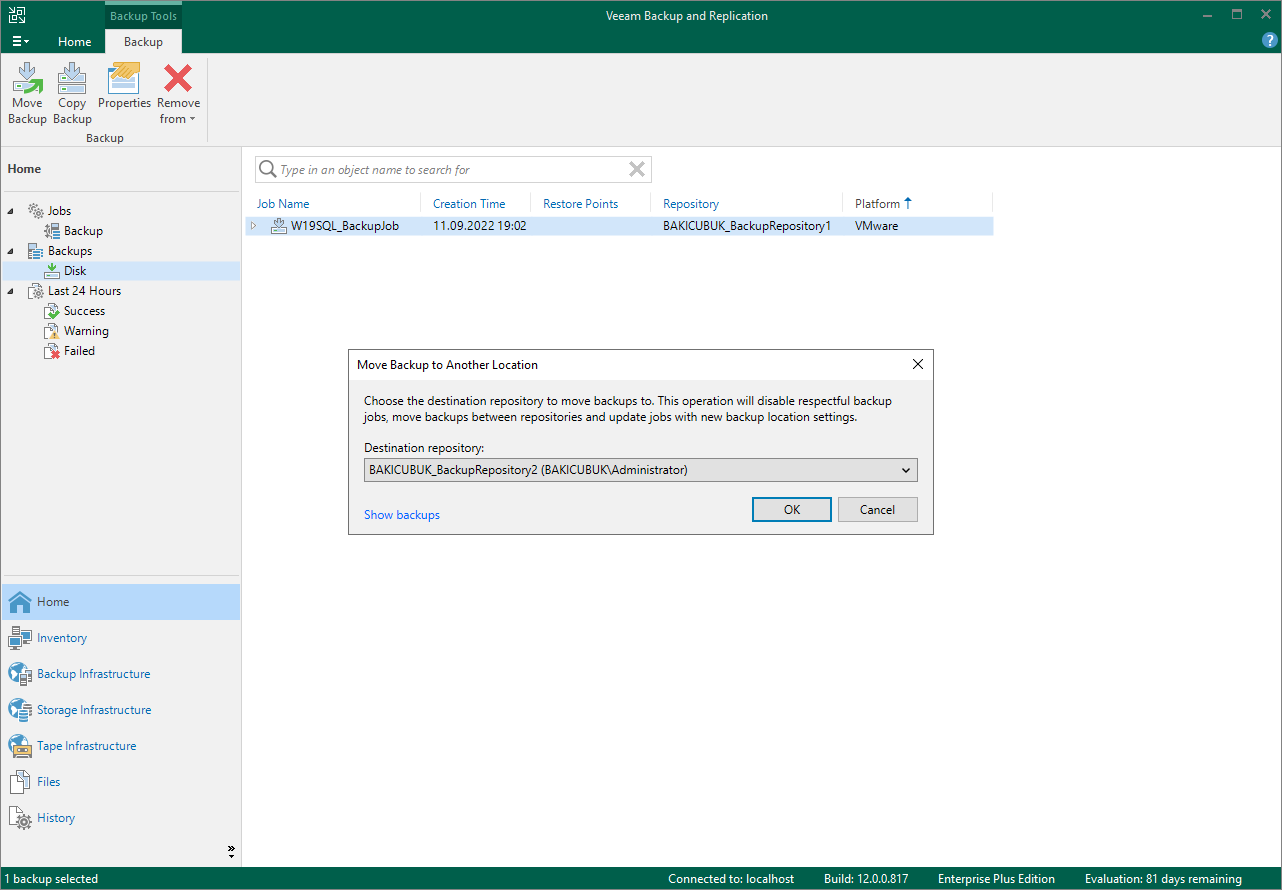
Task: Sort by Platform column header
Action: click(x=878, y=204)
